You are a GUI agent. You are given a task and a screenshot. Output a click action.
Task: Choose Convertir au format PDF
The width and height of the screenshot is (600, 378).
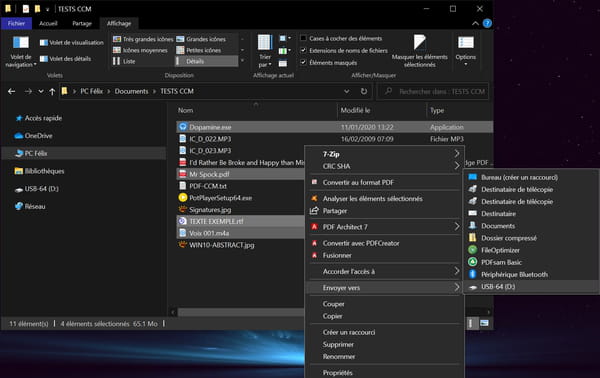(x=384, y=182)
